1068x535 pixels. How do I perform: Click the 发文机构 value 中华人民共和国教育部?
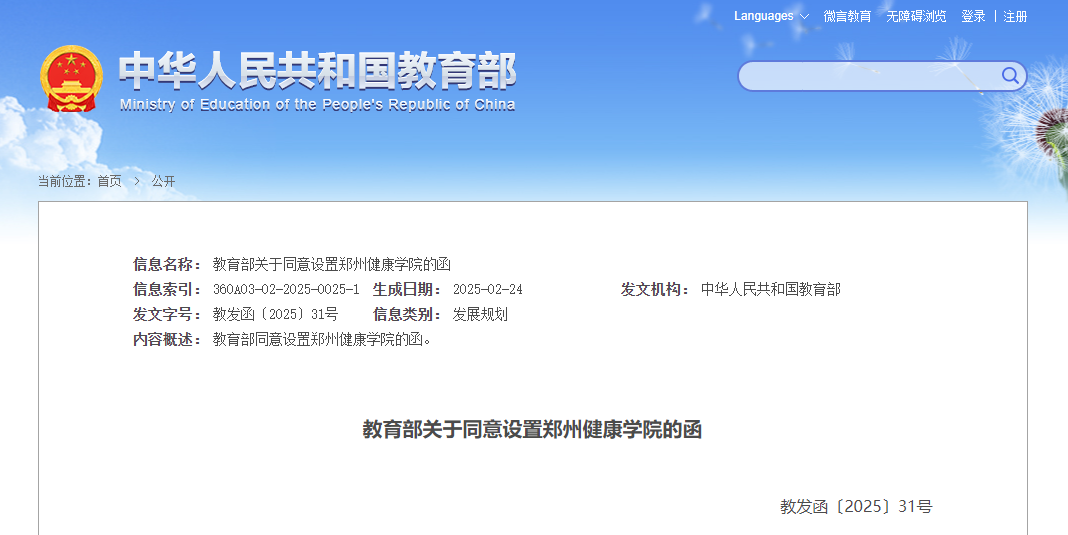coord(771,289)
